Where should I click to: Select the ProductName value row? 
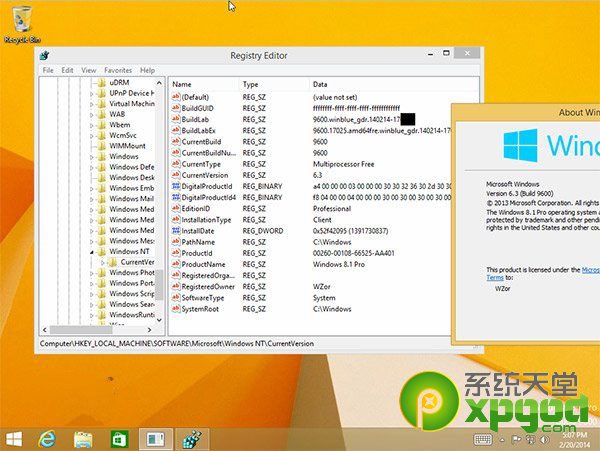point(310,264)
